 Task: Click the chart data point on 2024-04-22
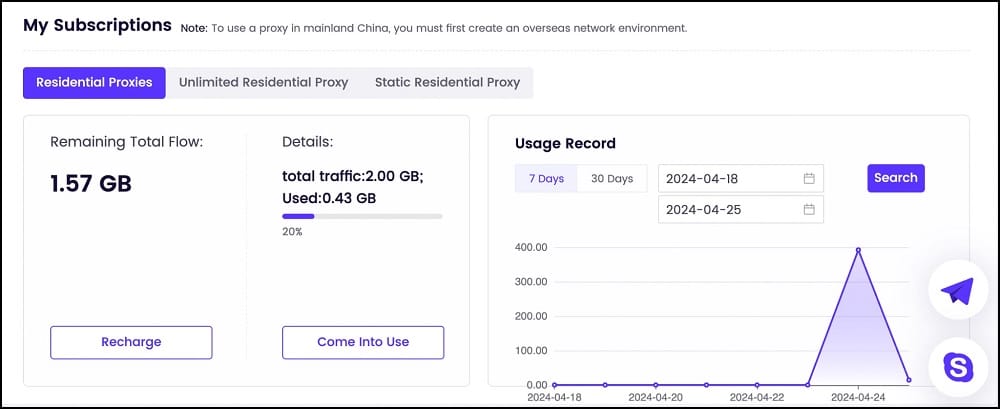tap(757, 385)
